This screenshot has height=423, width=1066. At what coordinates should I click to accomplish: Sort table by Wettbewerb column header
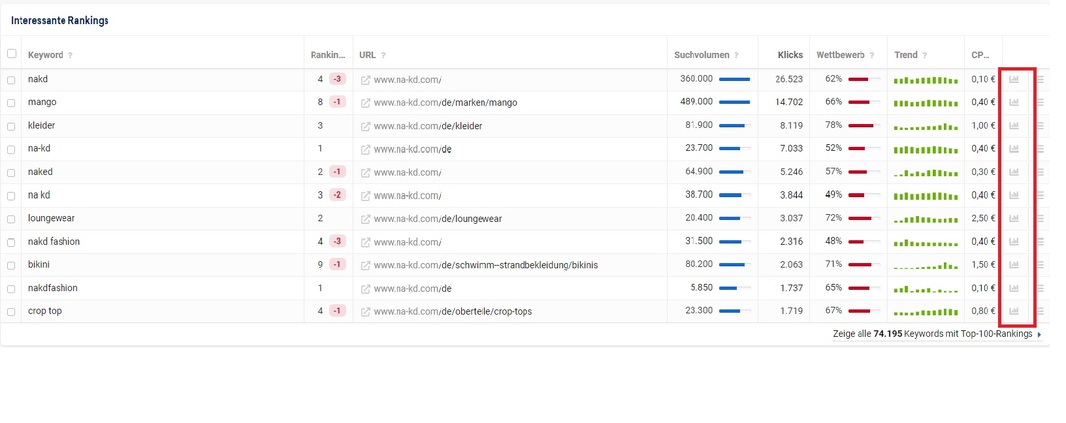[x=841, y=55]
